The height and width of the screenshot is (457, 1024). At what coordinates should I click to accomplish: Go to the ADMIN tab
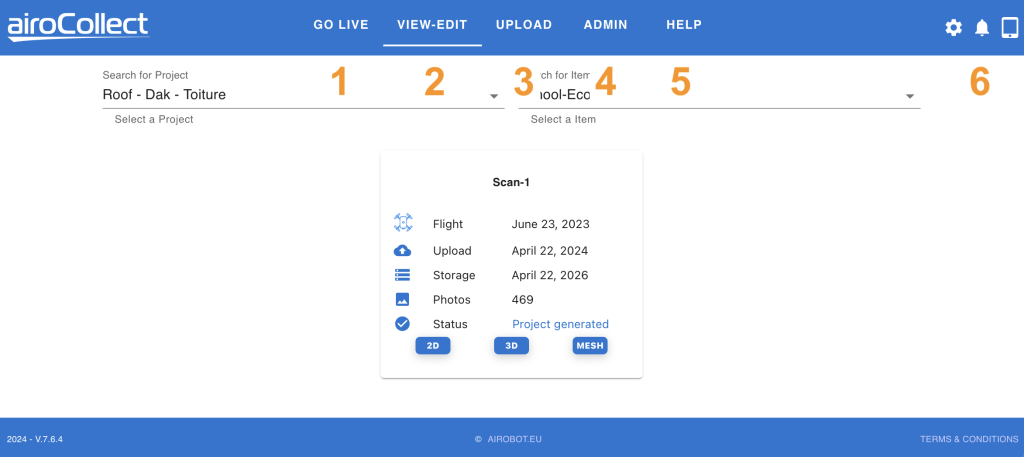pyautogui.click(x=606, y=25)
